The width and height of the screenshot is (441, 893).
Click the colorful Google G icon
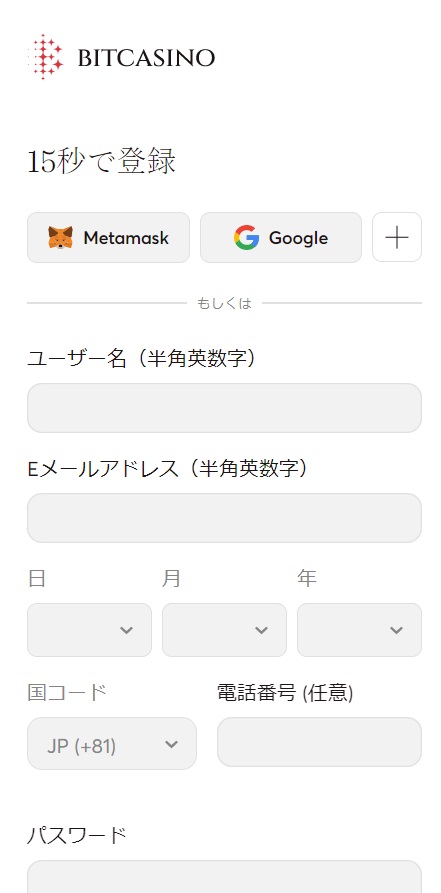click(246, 237)
